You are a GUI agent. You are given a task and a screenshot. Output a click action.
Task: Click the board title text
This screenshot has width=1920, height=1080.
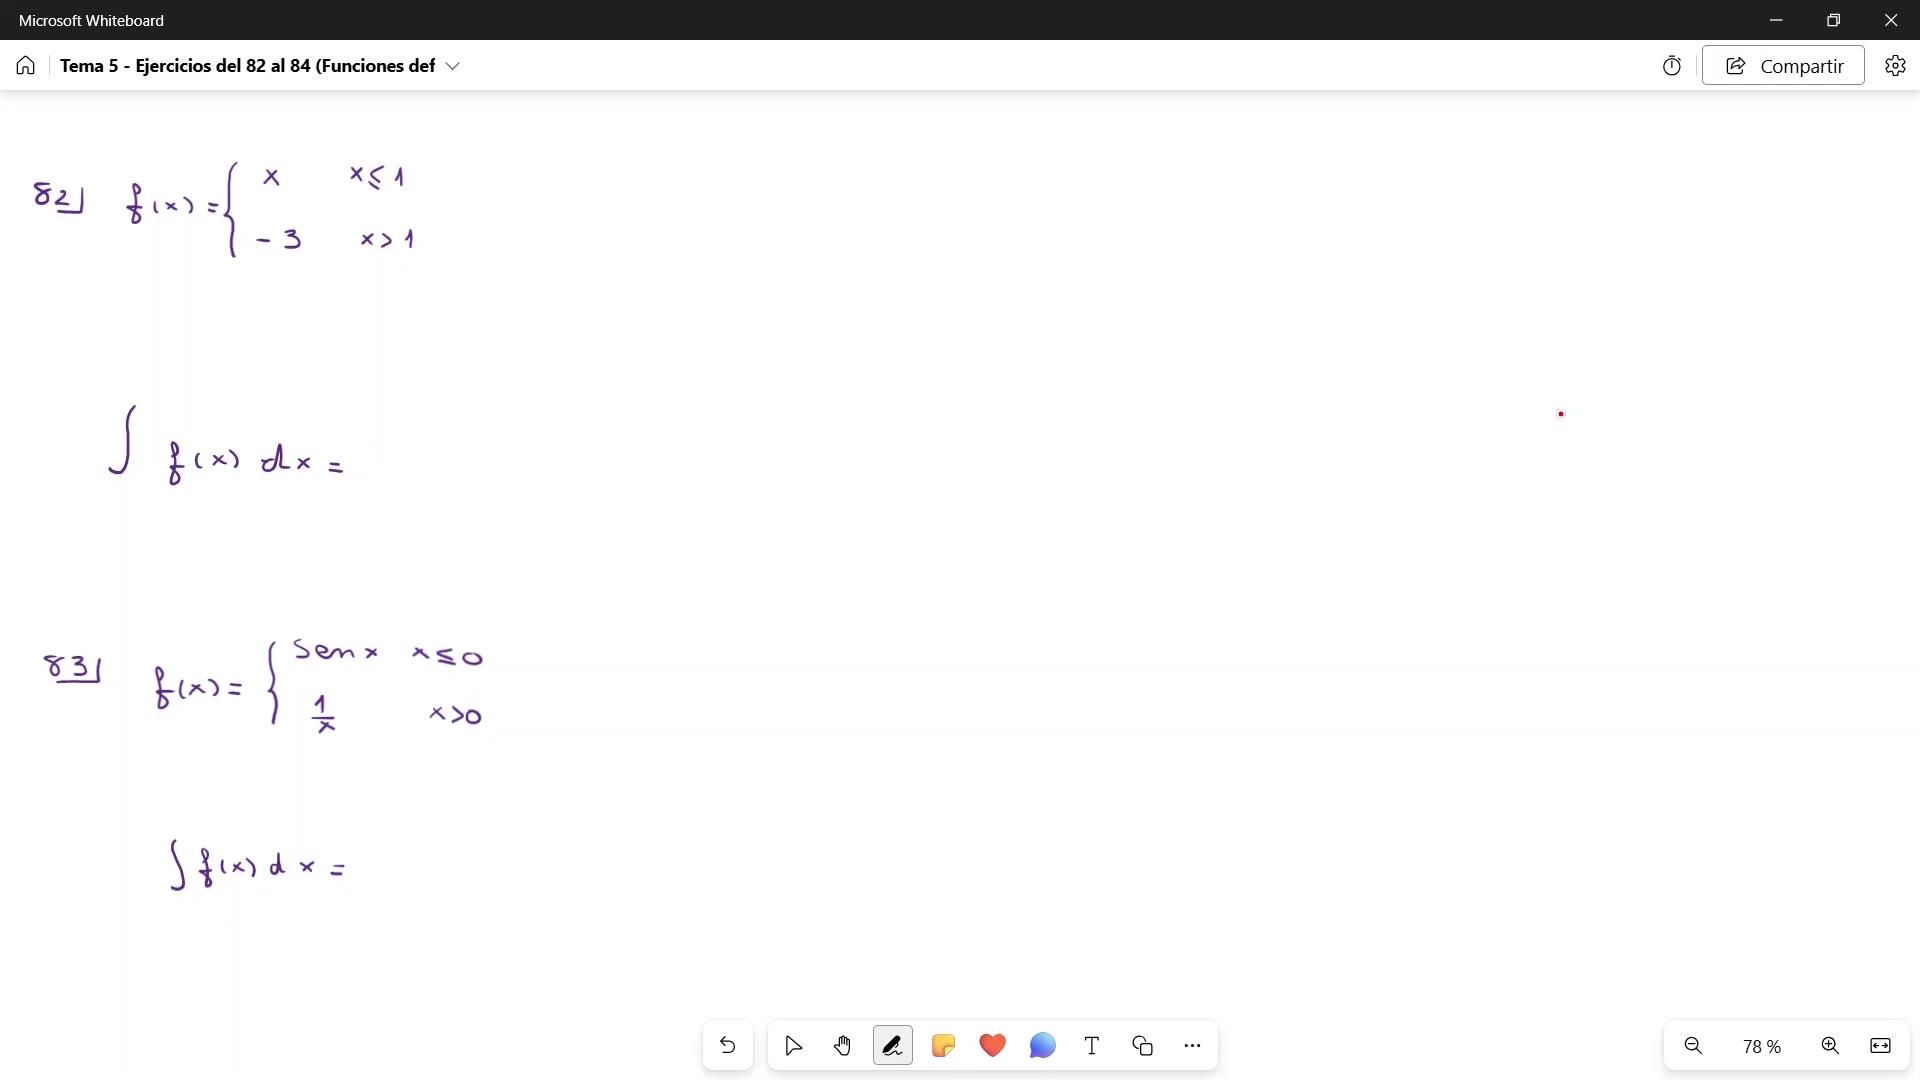[x=247, y=66]
